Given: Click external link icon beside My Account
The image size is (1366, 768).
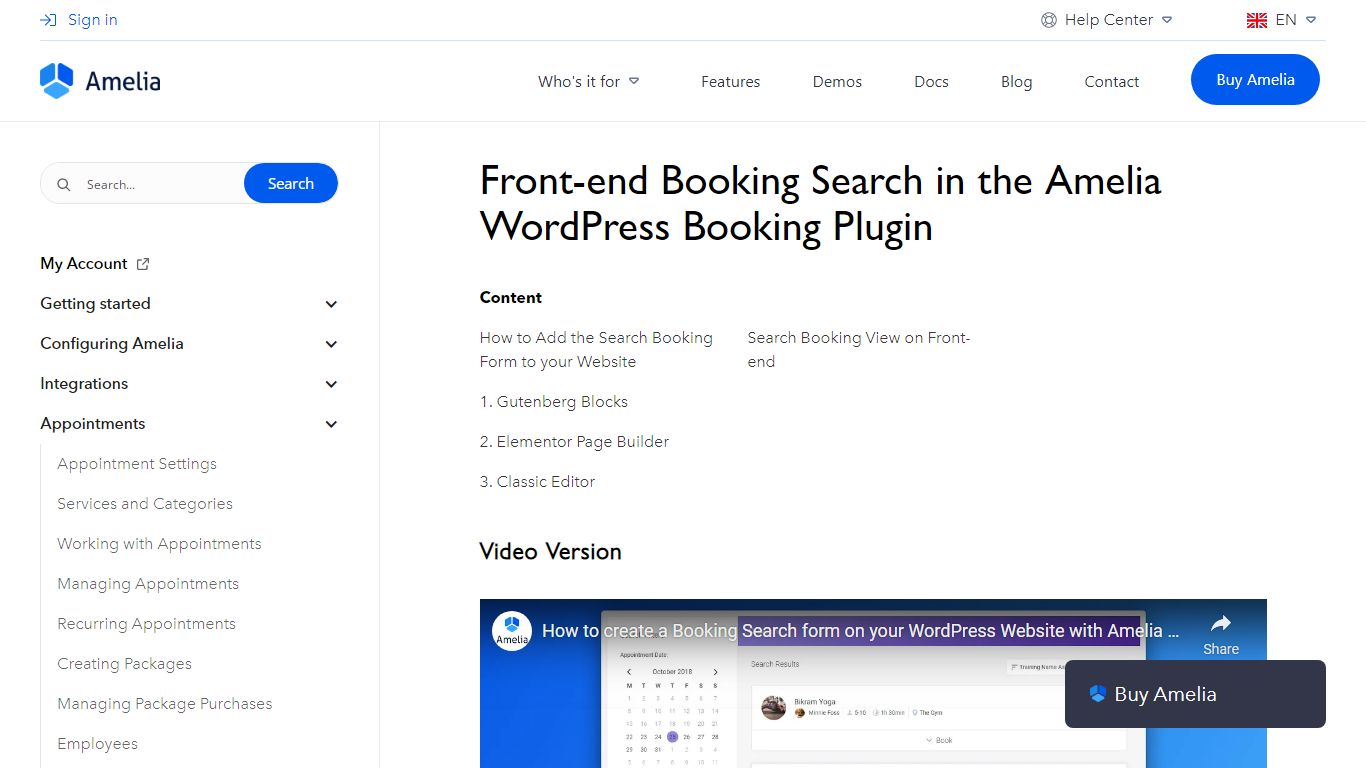Looking at the screenshot, I should 143,264.
